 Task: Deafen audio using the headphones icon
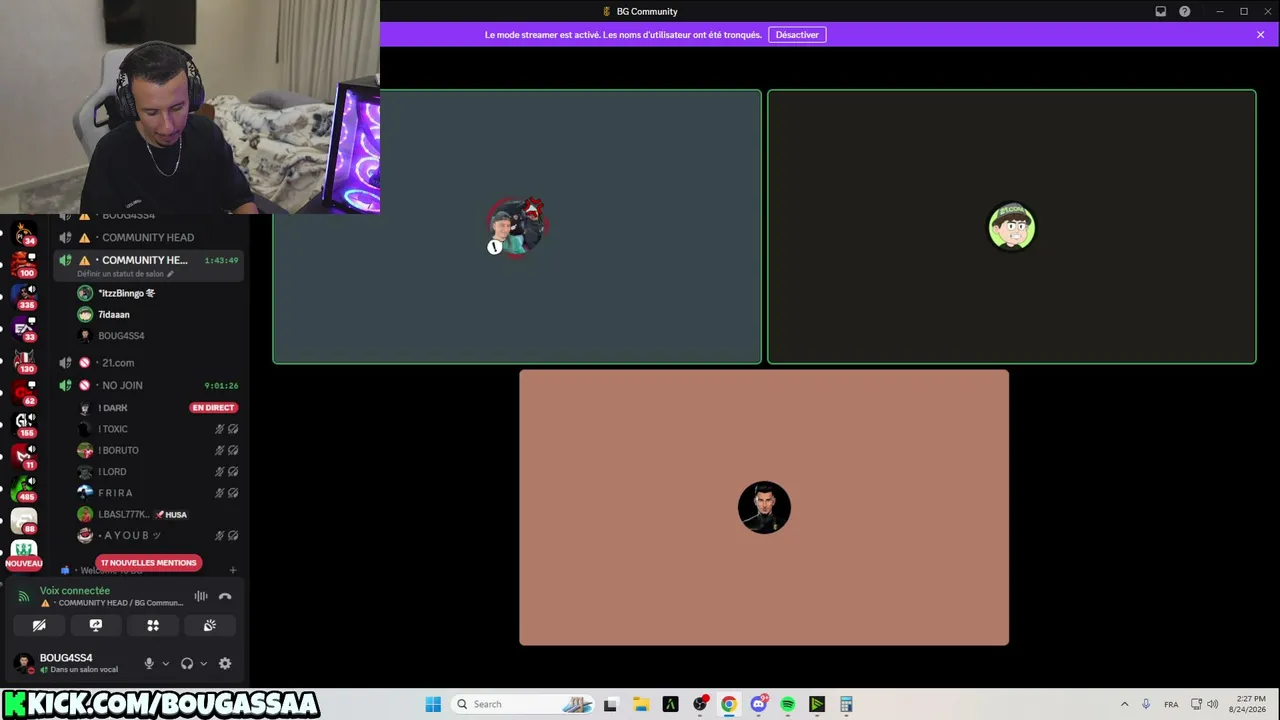(x=187, y=663)
